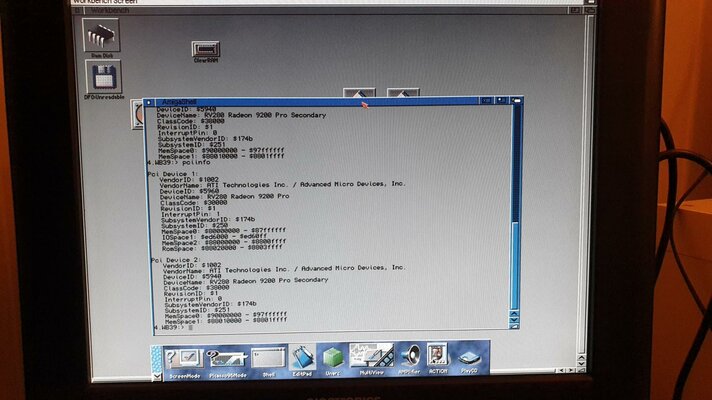Click the scroll down arrow in AmigaShell
712x400 pixels.
pos(516,318)
